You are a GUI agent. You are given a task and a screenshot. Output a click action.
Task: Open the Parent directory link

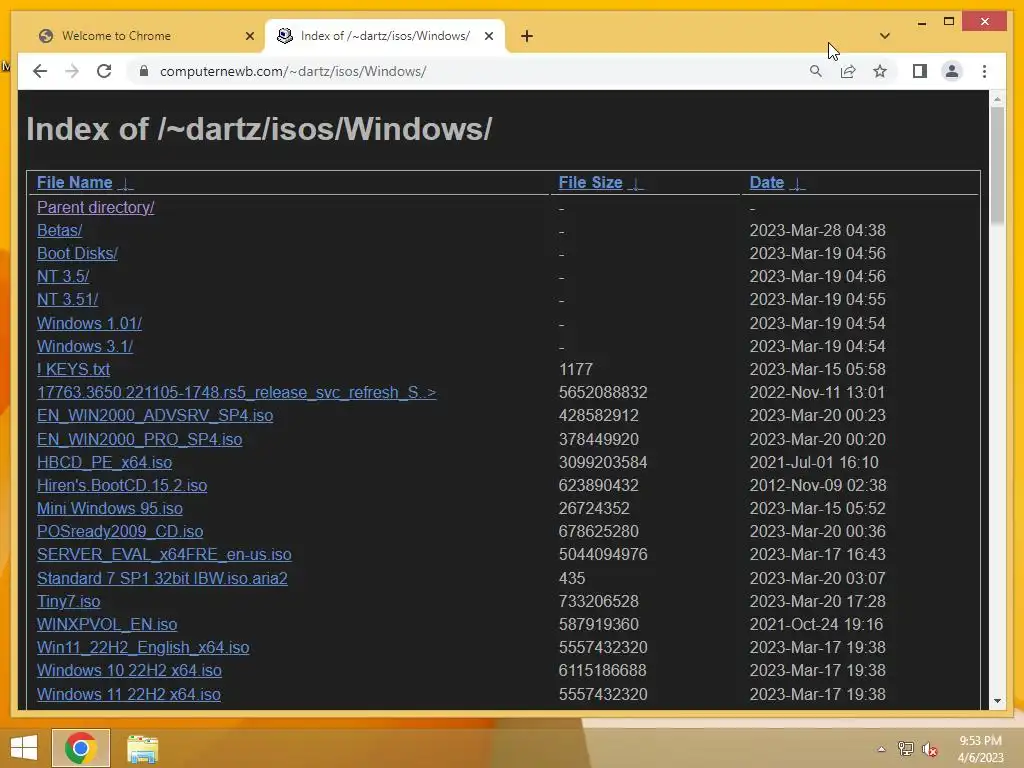click(95, 207)
